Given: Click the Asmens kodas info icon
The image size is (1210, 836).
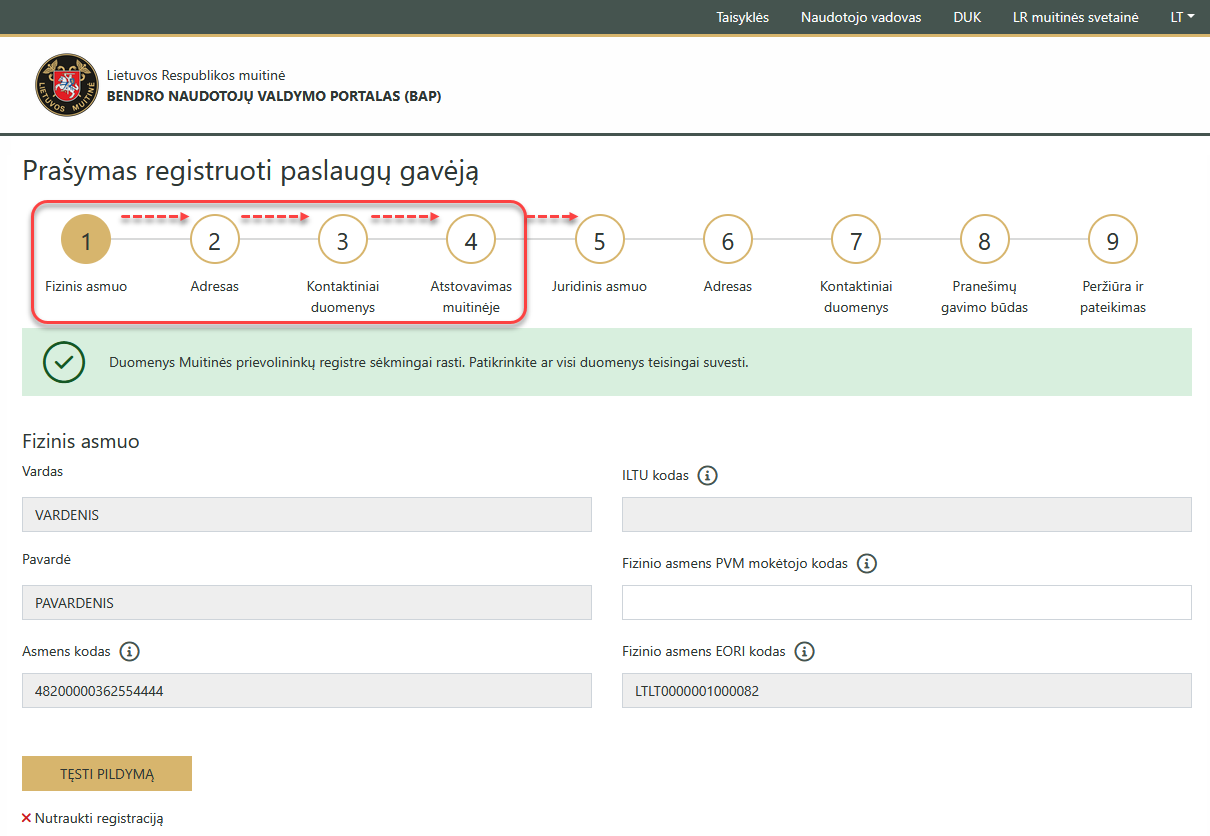Looking at the screenshot, I should point(128,651).
